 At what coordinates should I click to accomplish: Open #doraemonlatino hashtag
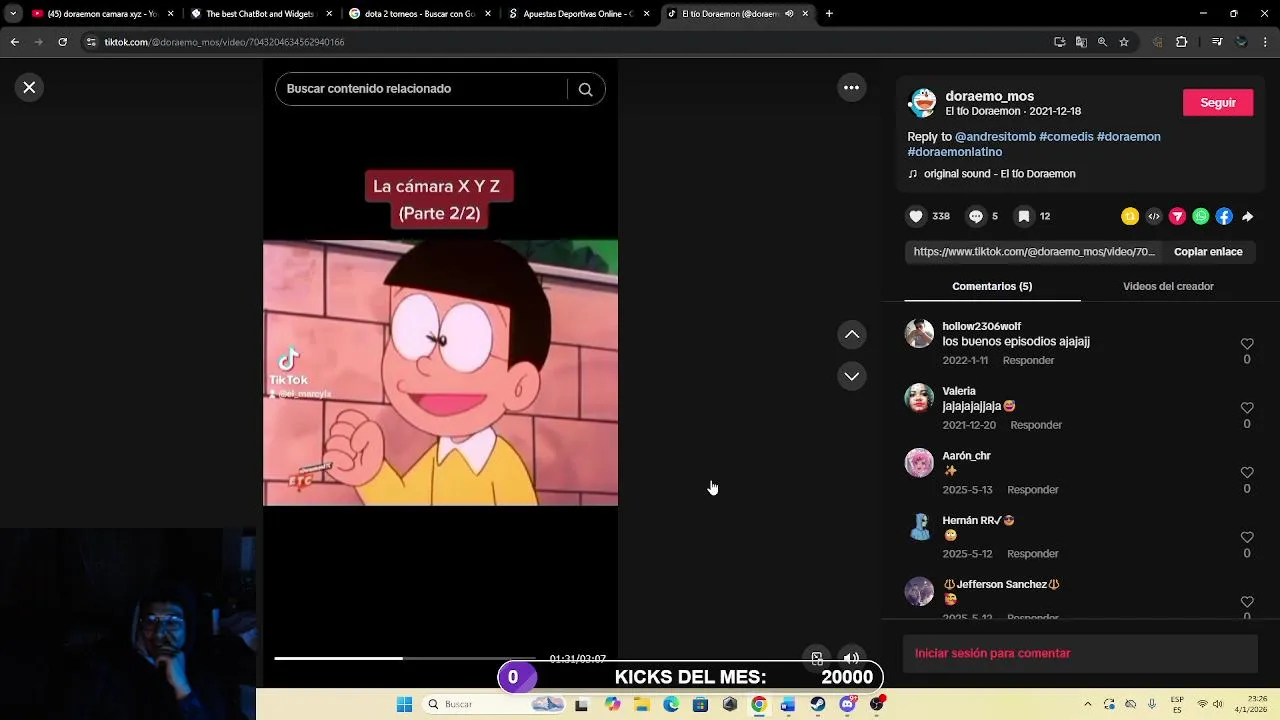(955, 152)
